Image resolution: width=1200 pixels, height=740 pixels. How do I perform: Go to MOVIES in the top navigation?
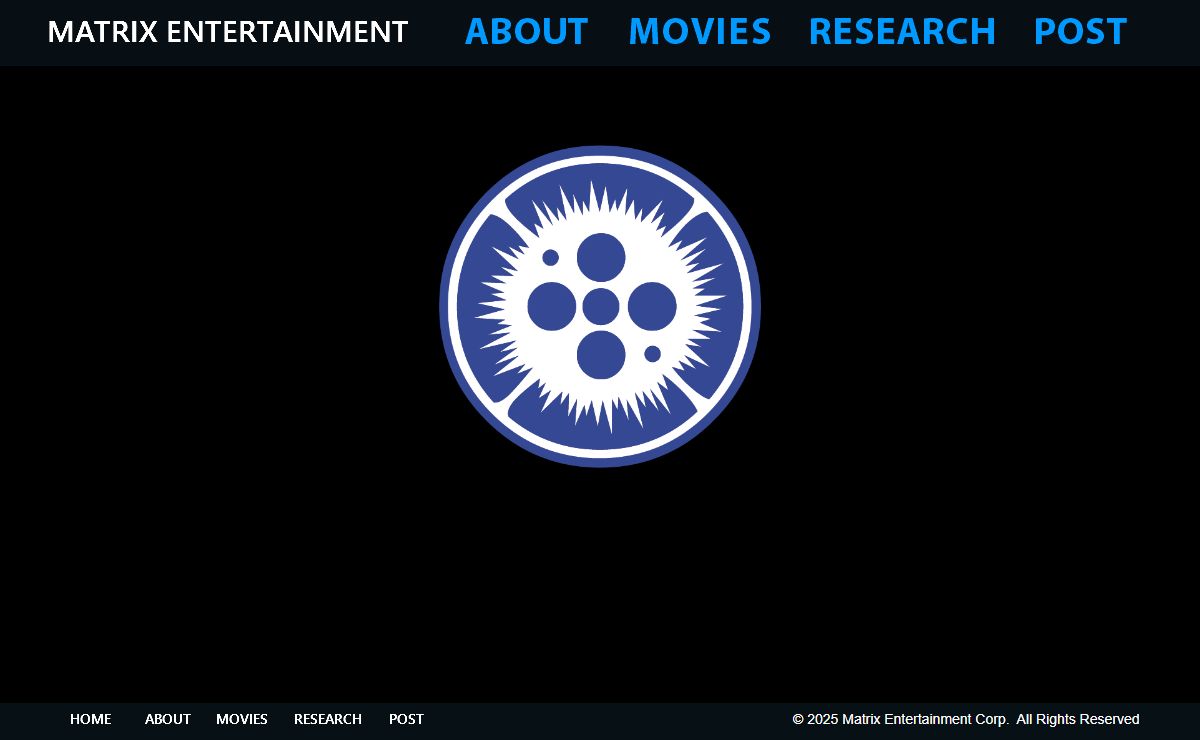click(700, 32)
